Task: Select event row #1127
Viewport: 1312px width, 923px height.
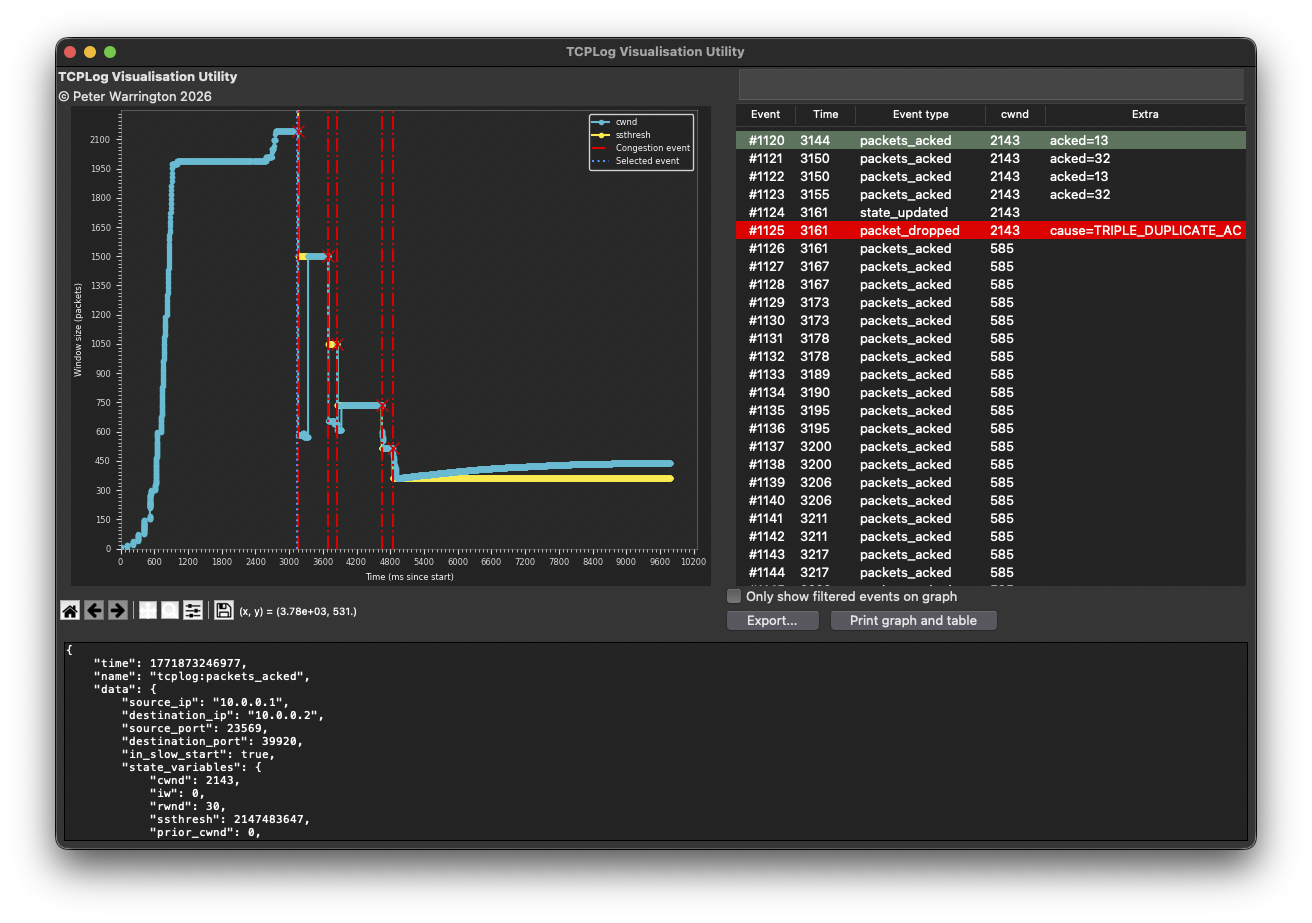Action: point(991,267)
